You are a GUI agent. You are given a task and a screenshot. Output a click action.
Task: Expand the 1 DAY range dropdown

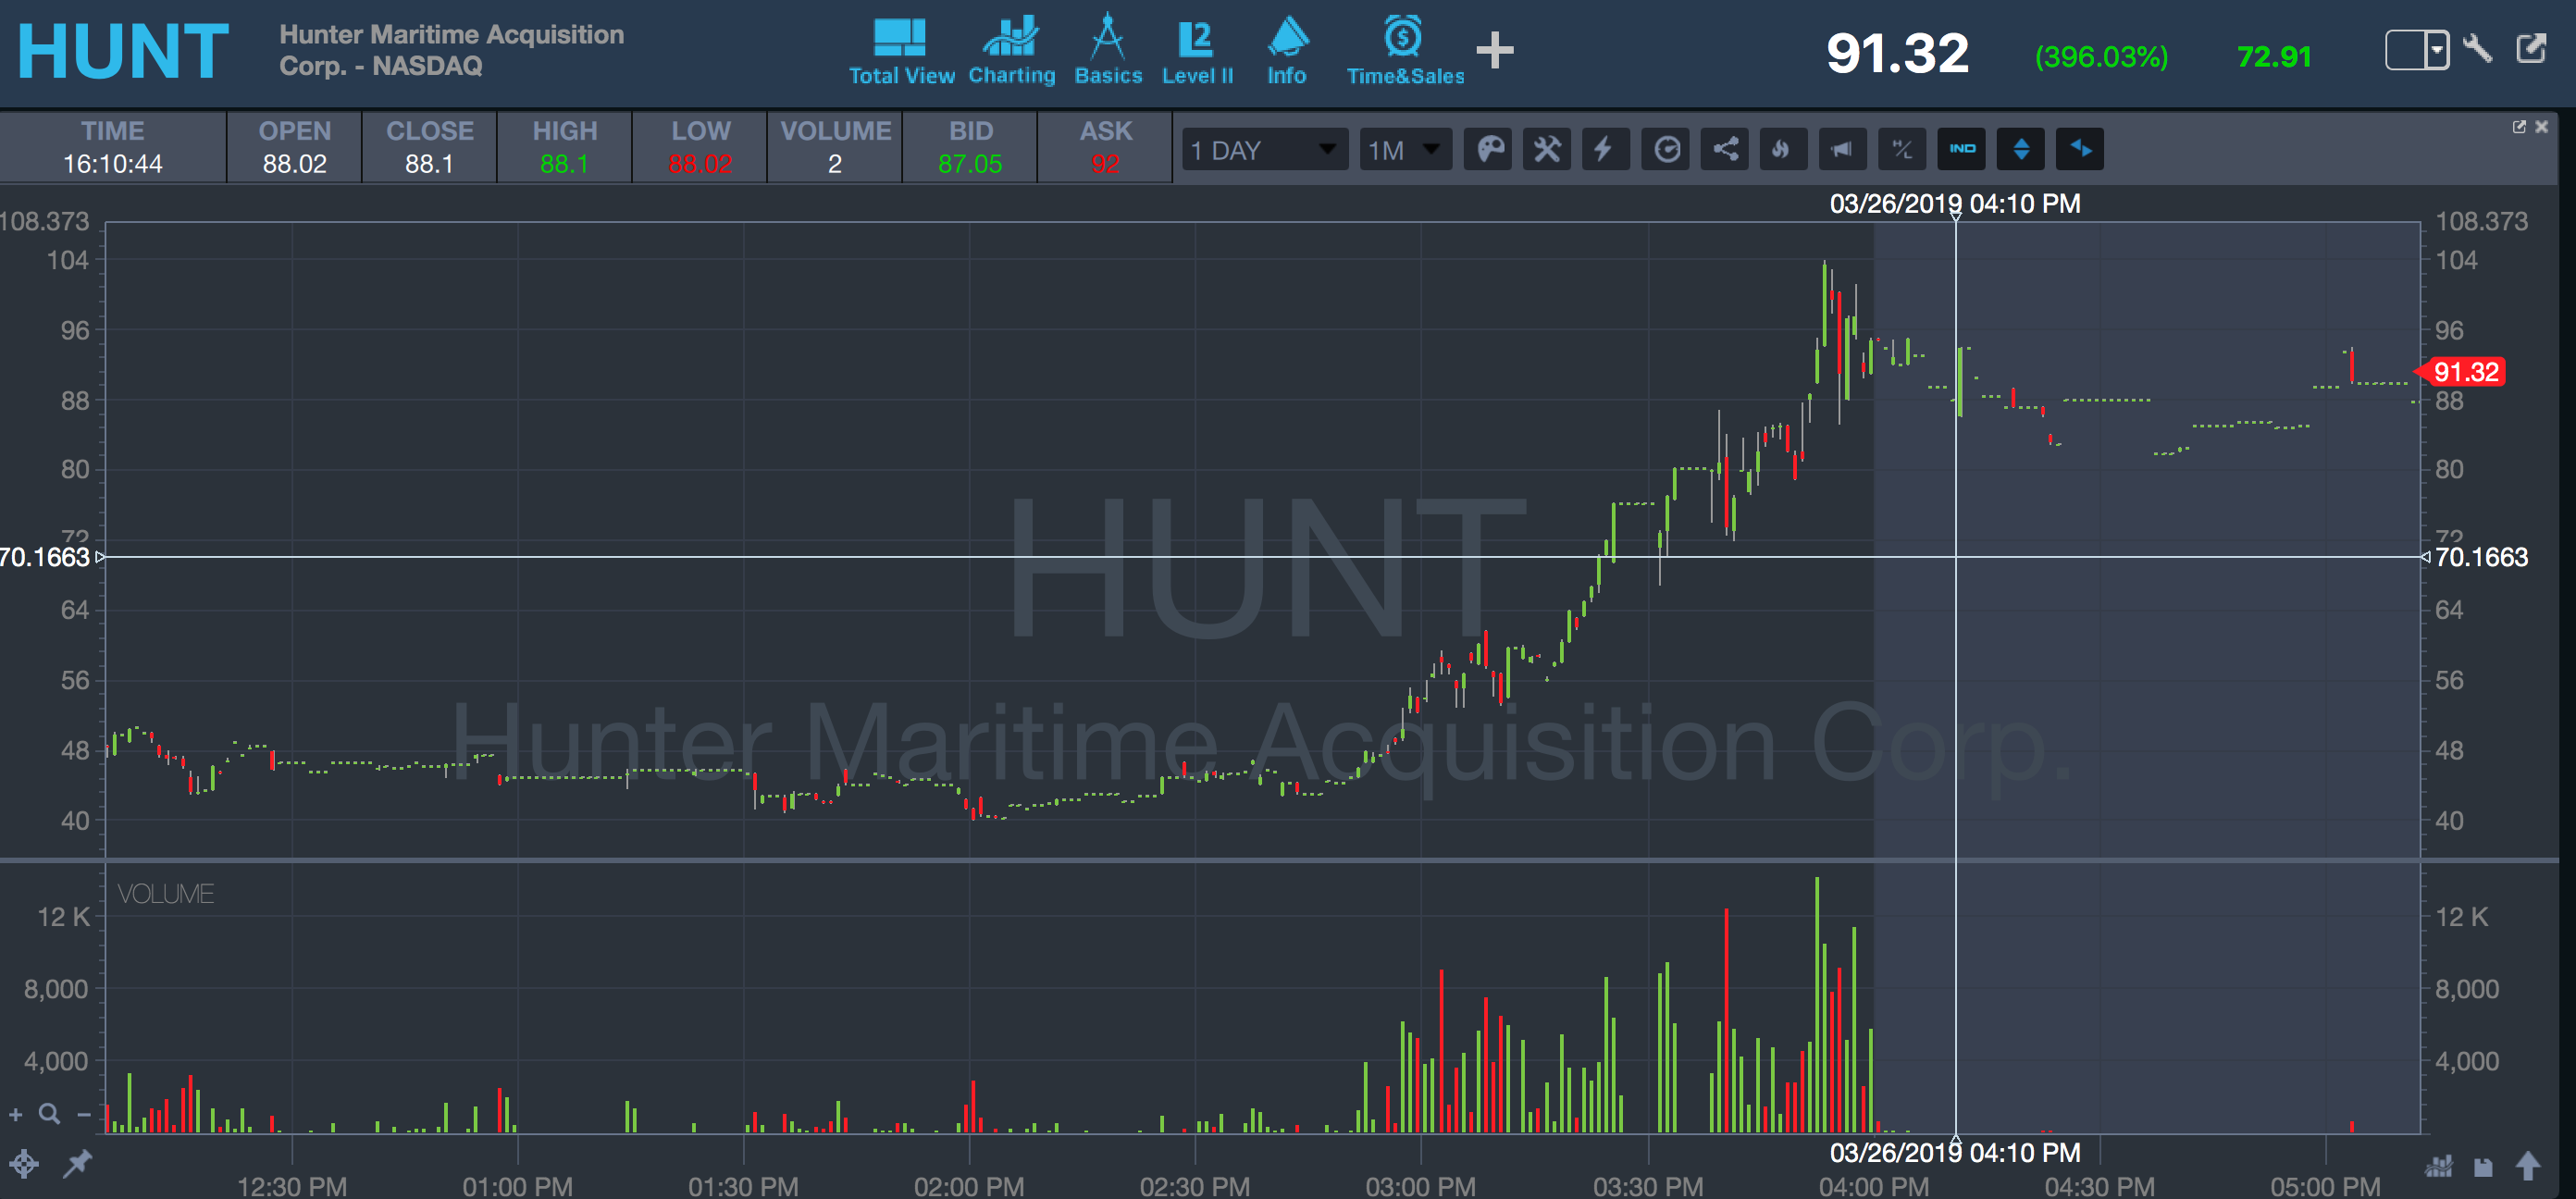[x=1264, y=150]
